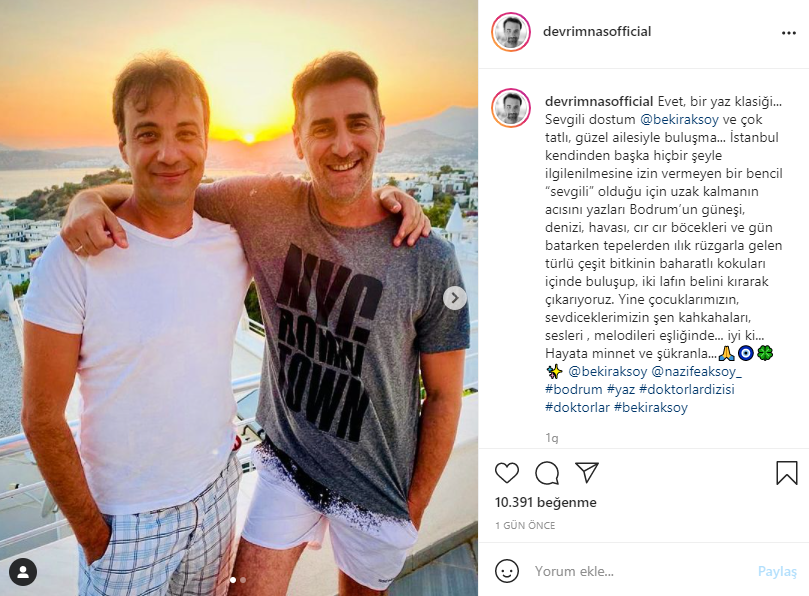Open devrimnasofficial profile from header username
Screen dimensions: 809x596
click(598, 32)
